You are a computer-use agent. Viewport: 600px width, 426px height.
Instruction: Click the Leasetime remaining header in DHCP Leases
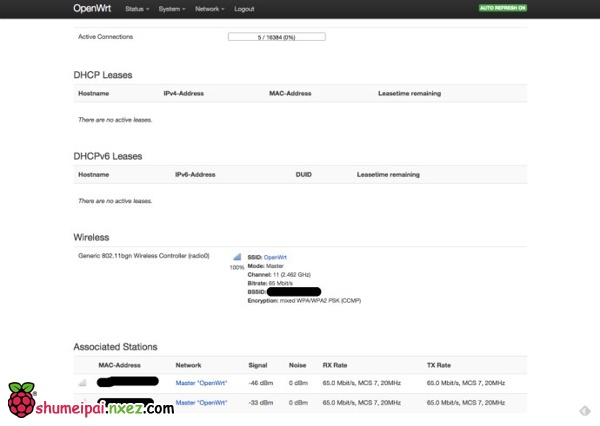pyautogui.click(x=409, y=93)
